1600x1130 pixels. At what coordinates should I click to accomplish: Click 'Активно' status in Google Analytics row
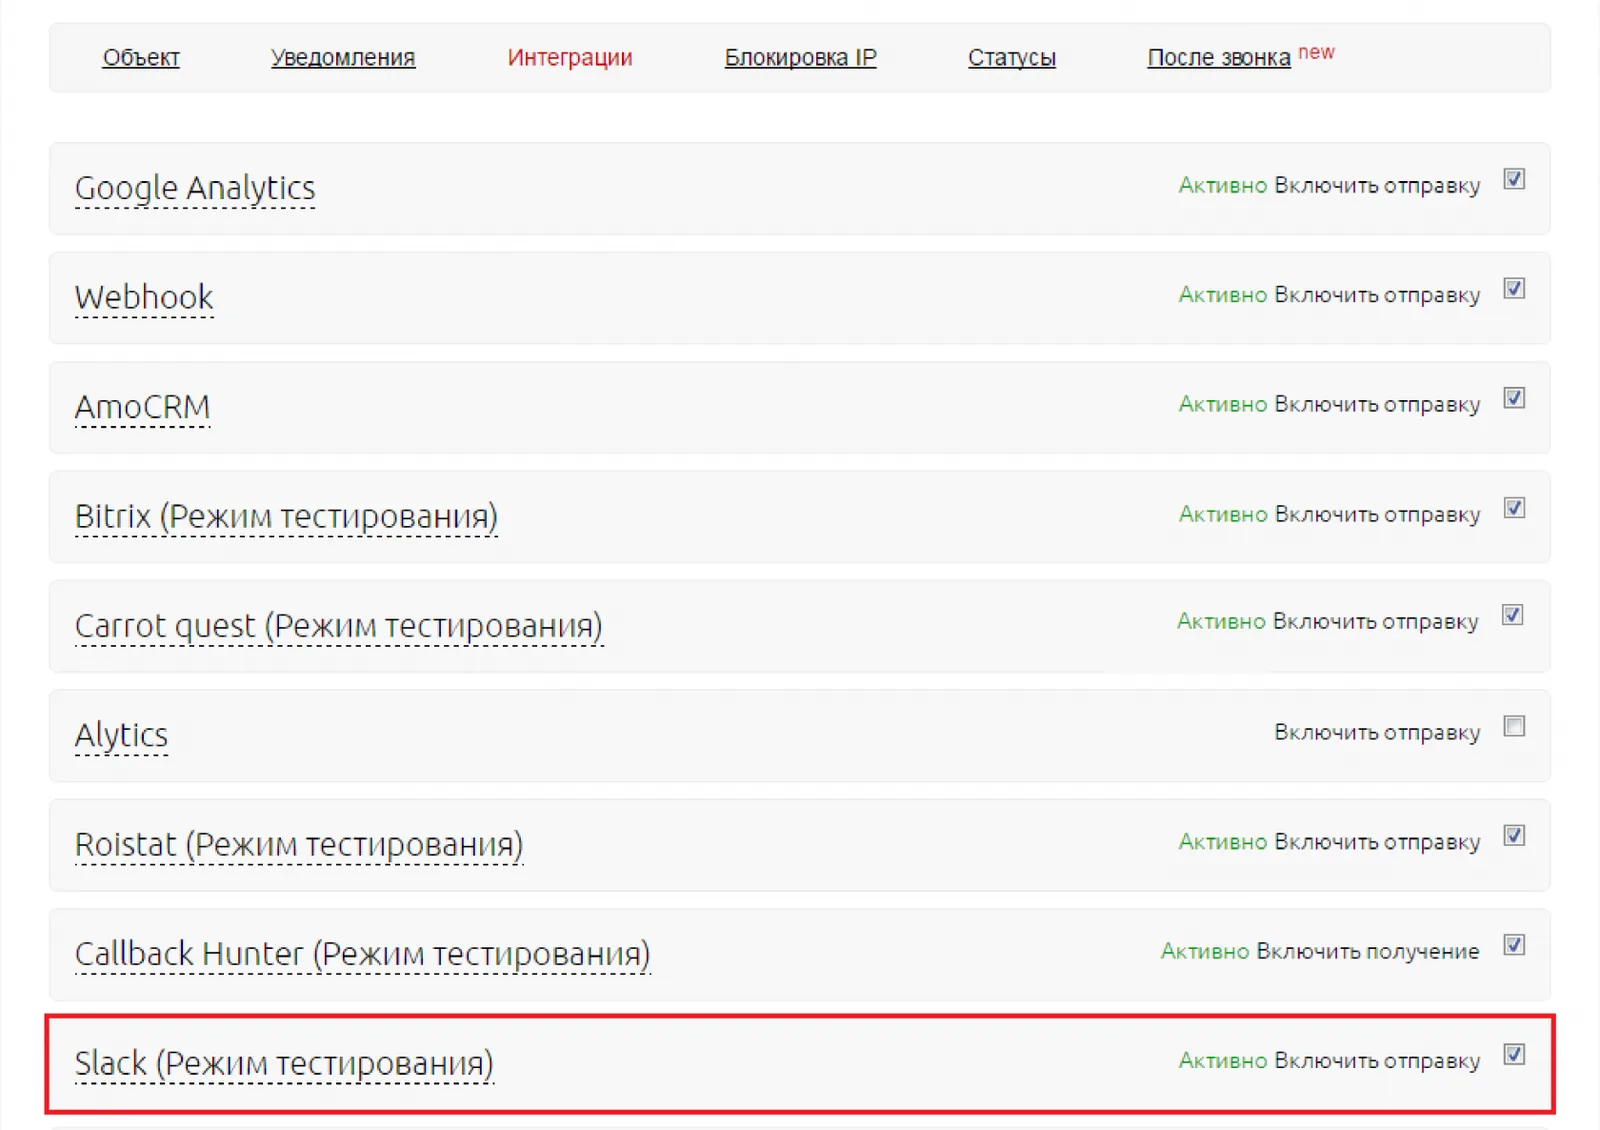(x=1222, y=186)
